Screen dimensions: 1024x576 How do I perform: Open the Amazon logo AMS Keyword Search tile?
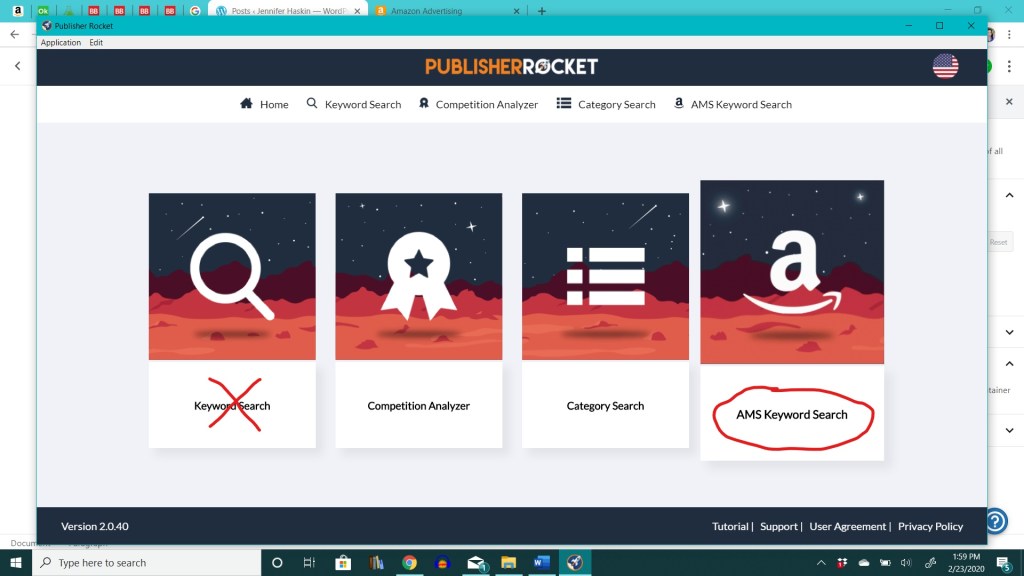[792, 272]
